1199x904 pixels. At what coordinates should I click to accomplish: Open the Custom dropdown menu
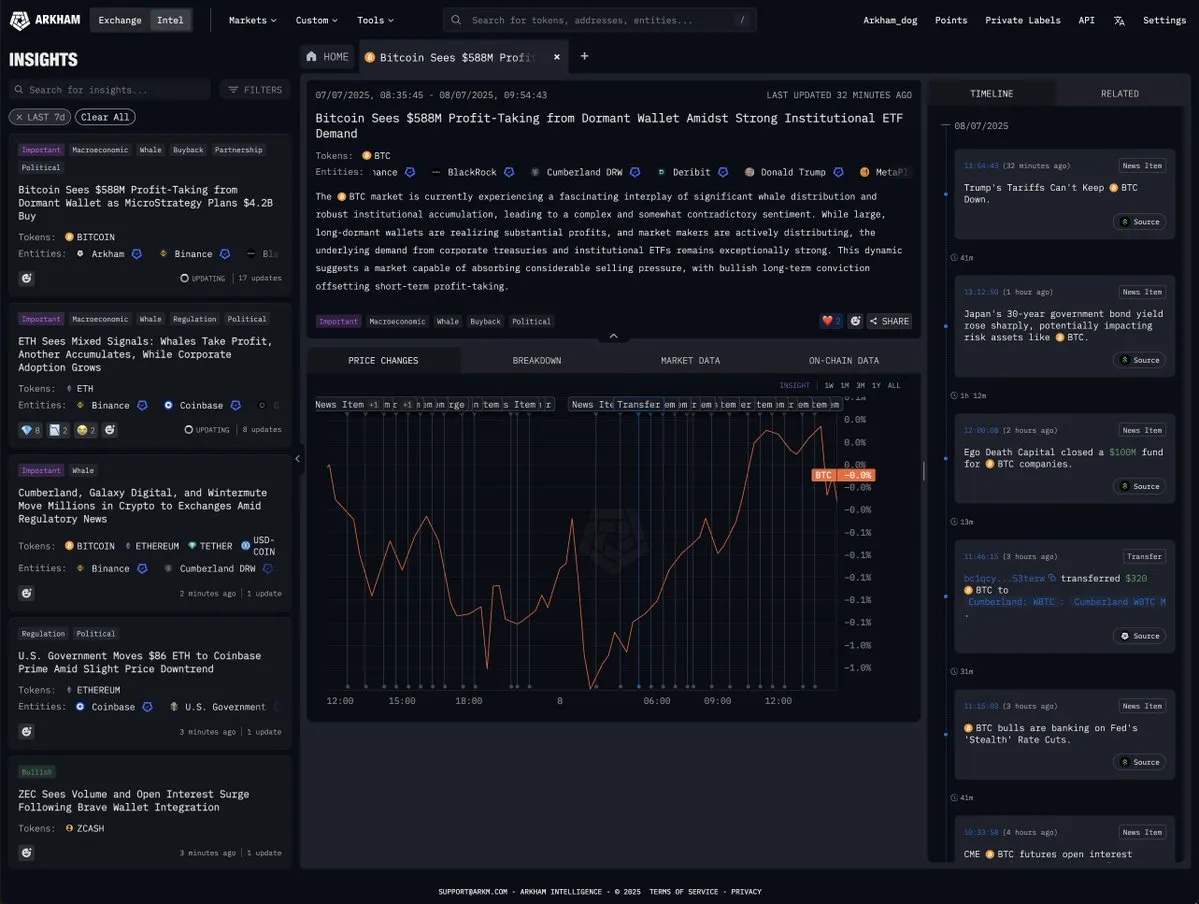317,20
